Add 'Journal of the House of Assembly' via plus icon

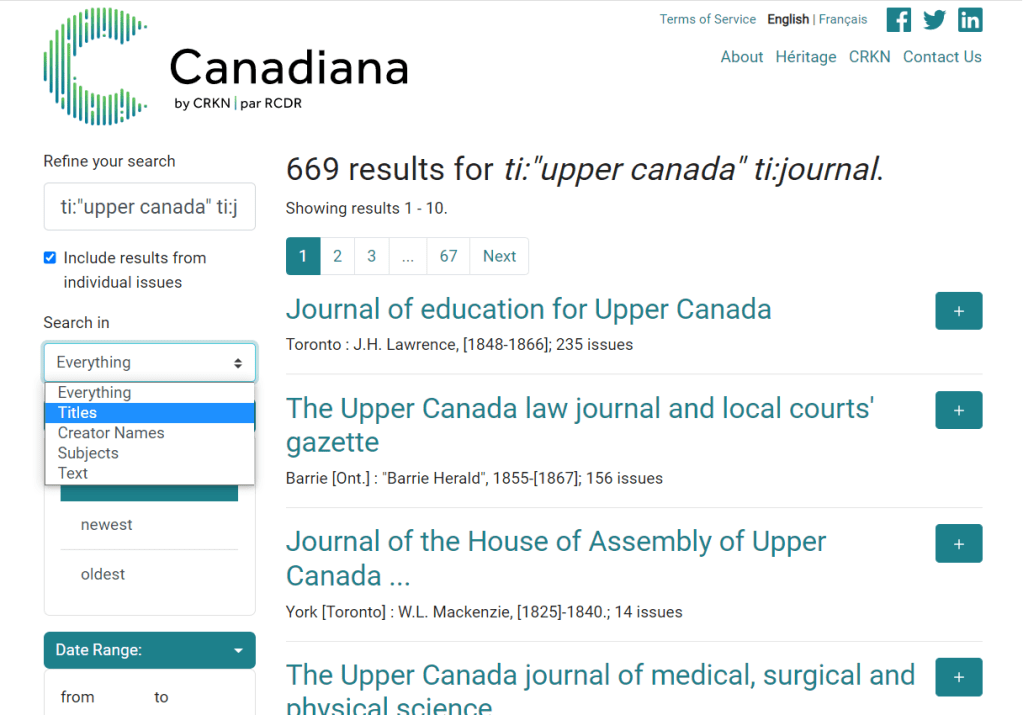click(x=958, y=543)
